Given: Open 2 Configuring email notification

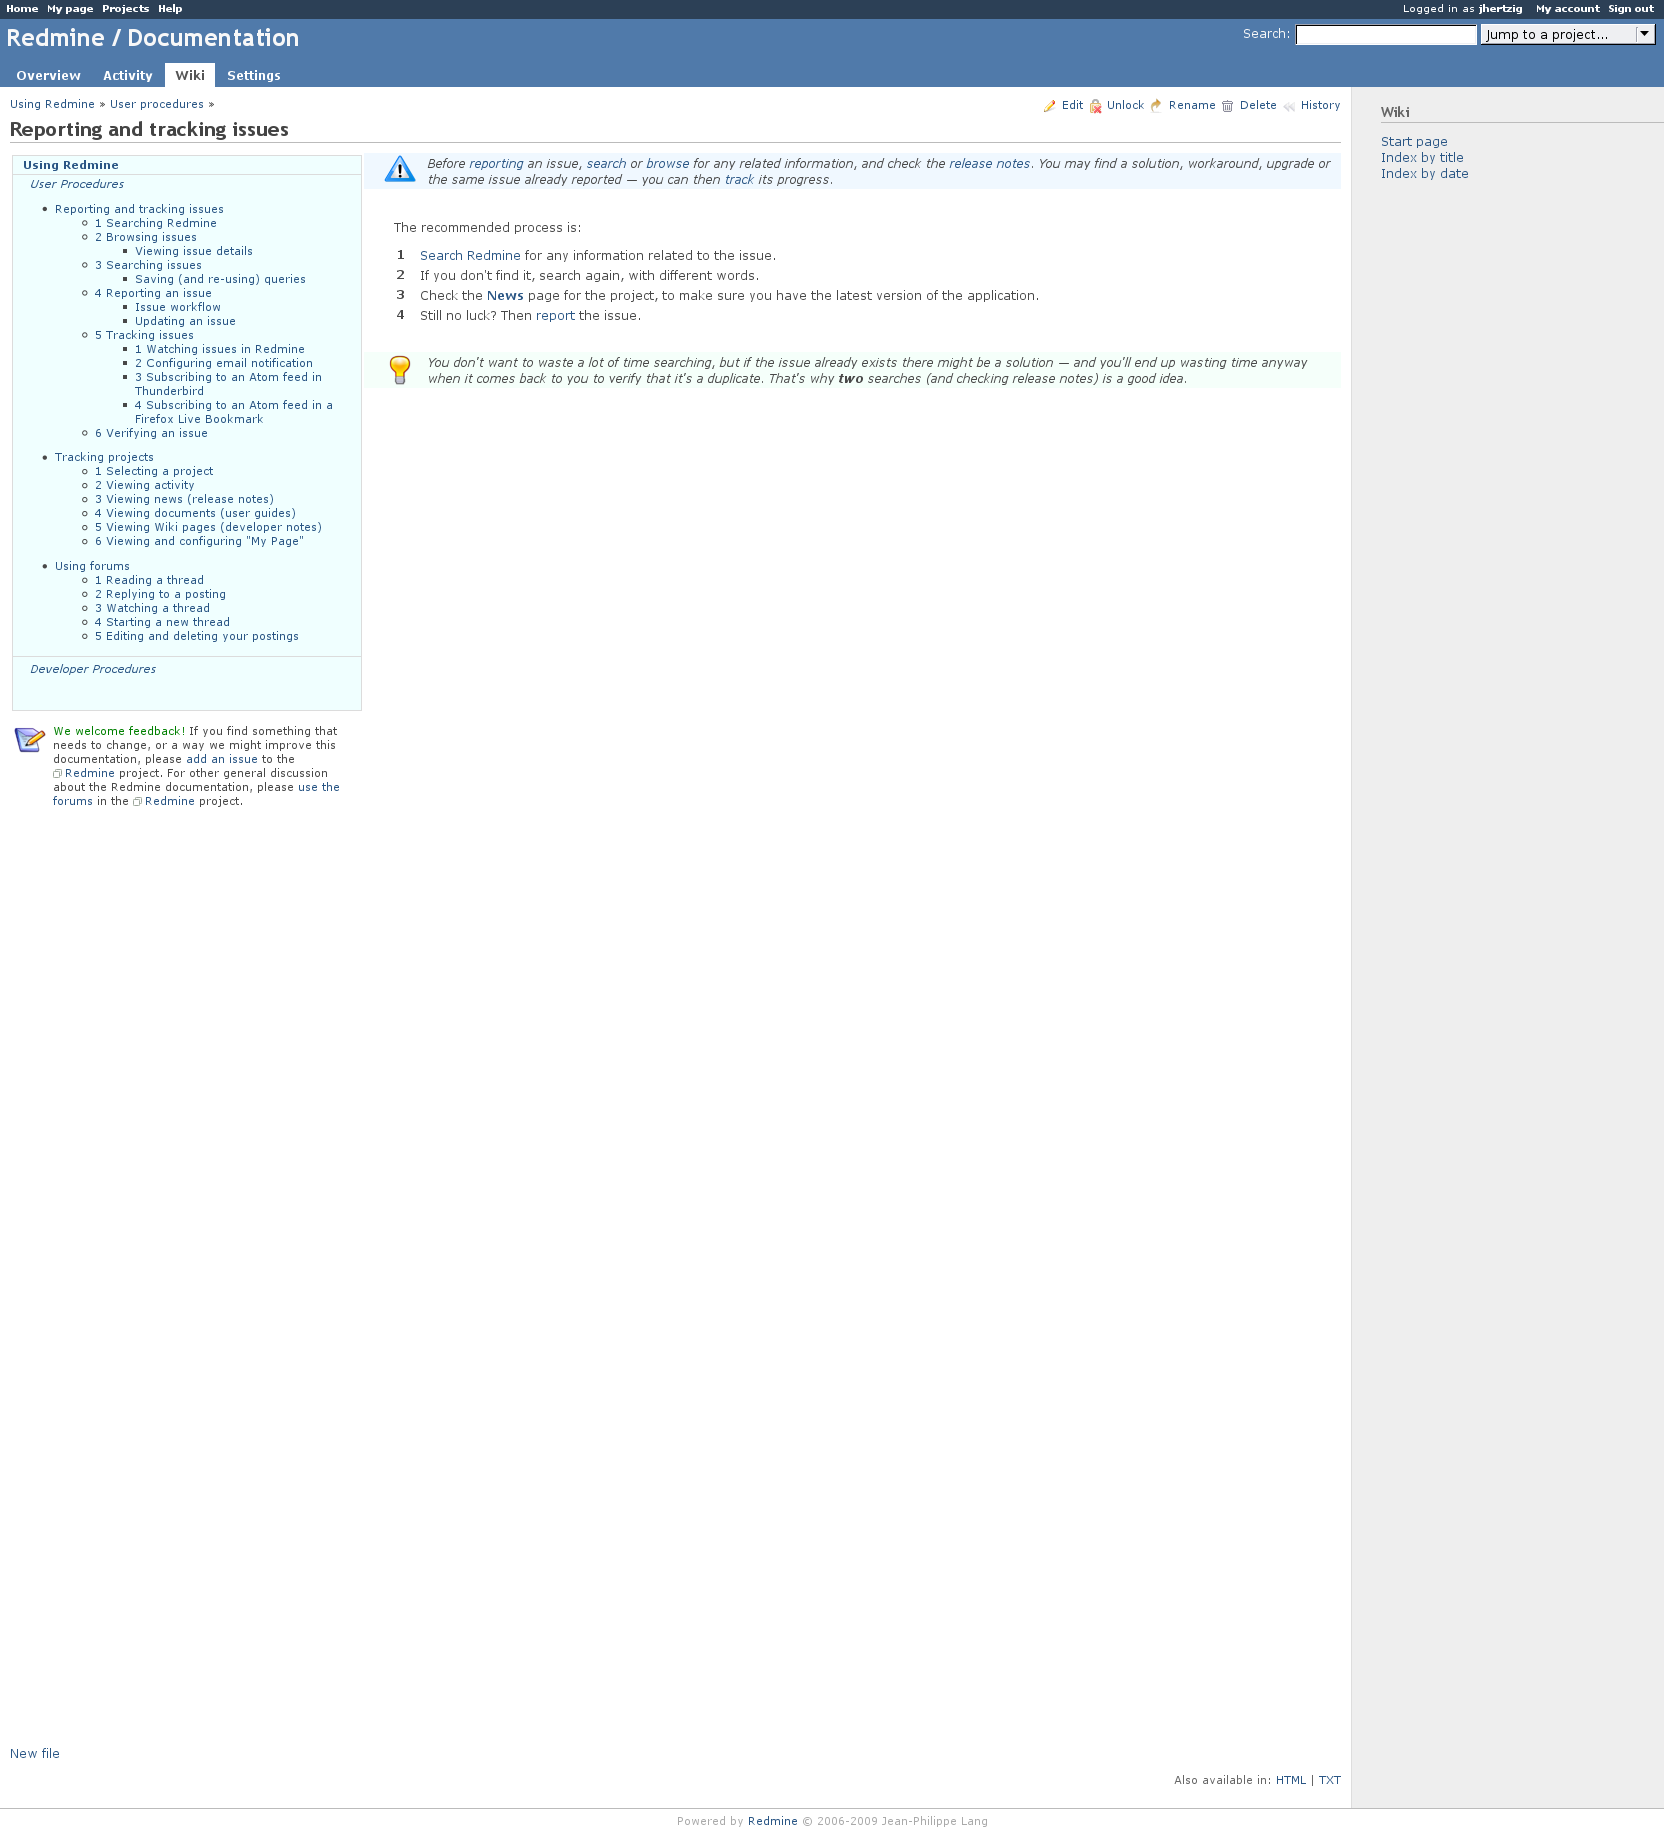Looking at the screenshot, I should coord(224,363).
